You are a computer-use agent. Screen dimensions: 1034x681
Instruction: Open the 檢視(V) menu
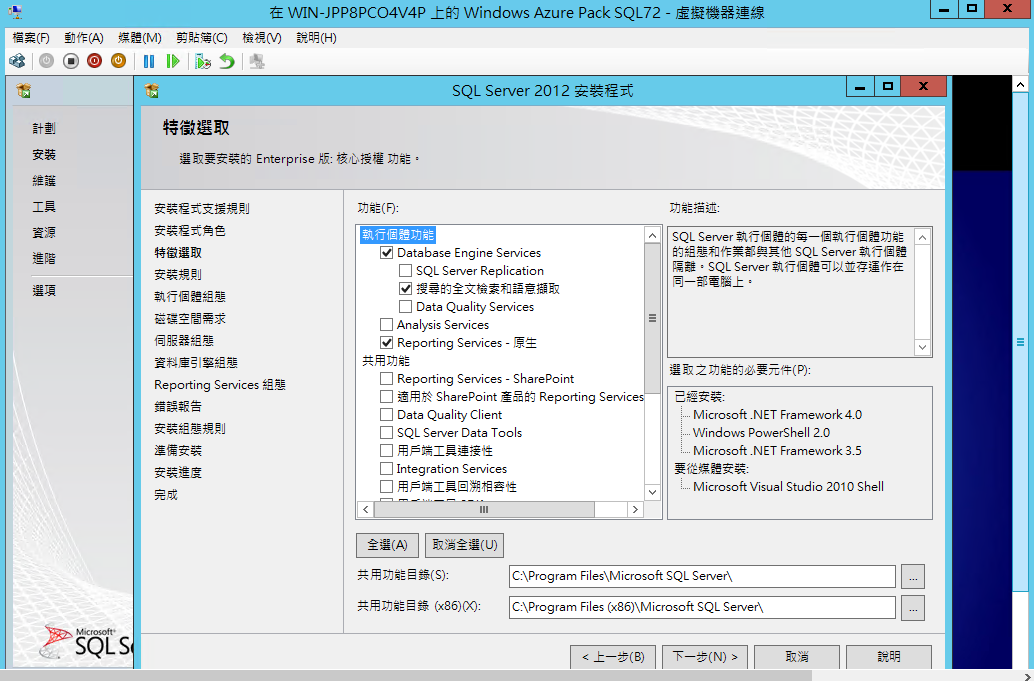click(x=262, y=38)
